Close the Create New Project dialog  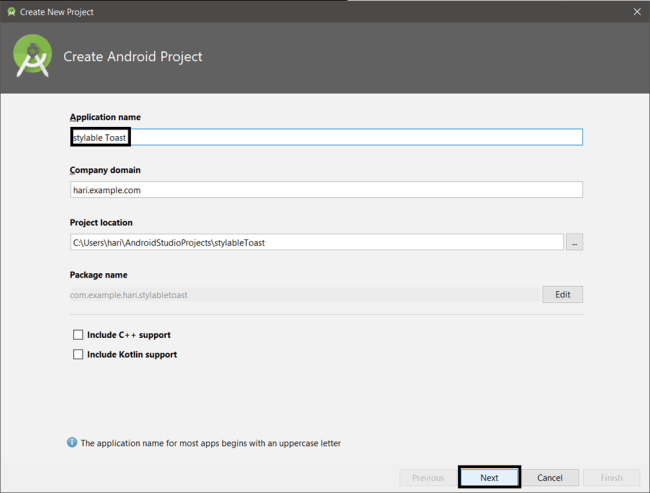[x=637, y=11]
